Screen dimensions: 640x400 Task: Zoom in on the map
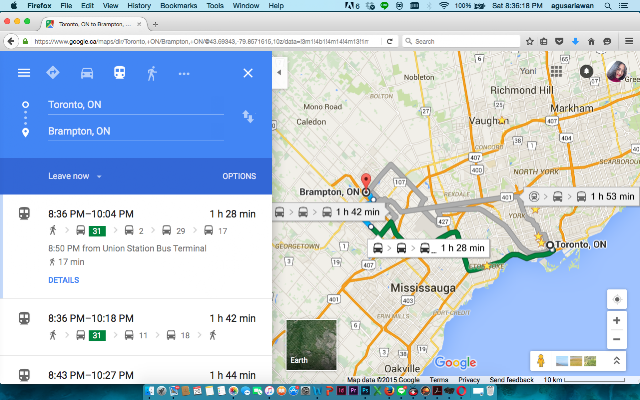pyautogui.click(x=617, y=320)
